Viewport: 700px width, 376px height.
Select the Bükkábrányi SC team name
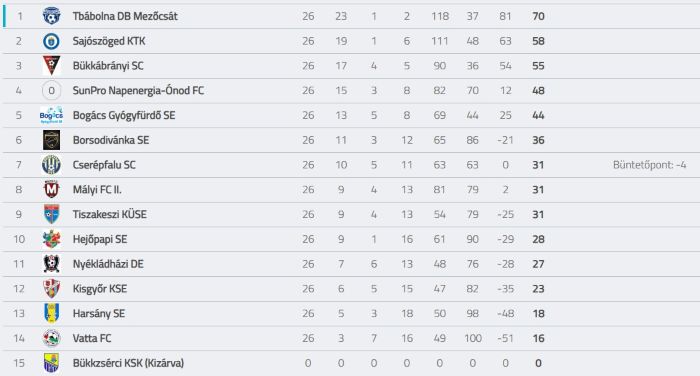[108, 66]
